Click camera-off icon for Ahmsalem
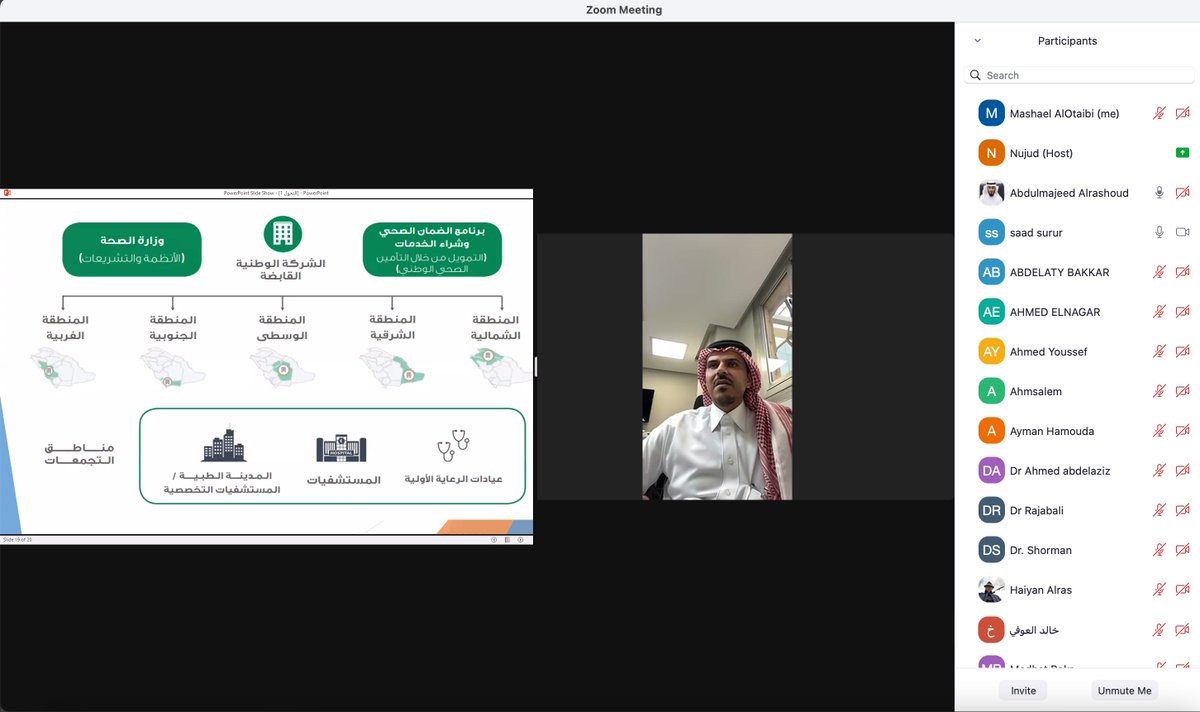The height and width of the screenshot is (712, 1200). point(1182,391)
